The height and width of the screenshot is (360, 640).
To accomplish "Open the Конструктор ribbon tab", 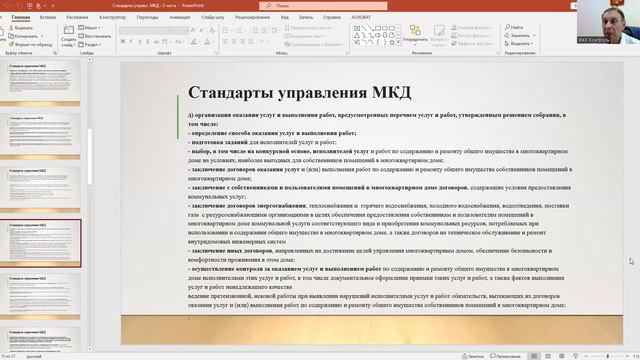I will (x=112, y=17).
